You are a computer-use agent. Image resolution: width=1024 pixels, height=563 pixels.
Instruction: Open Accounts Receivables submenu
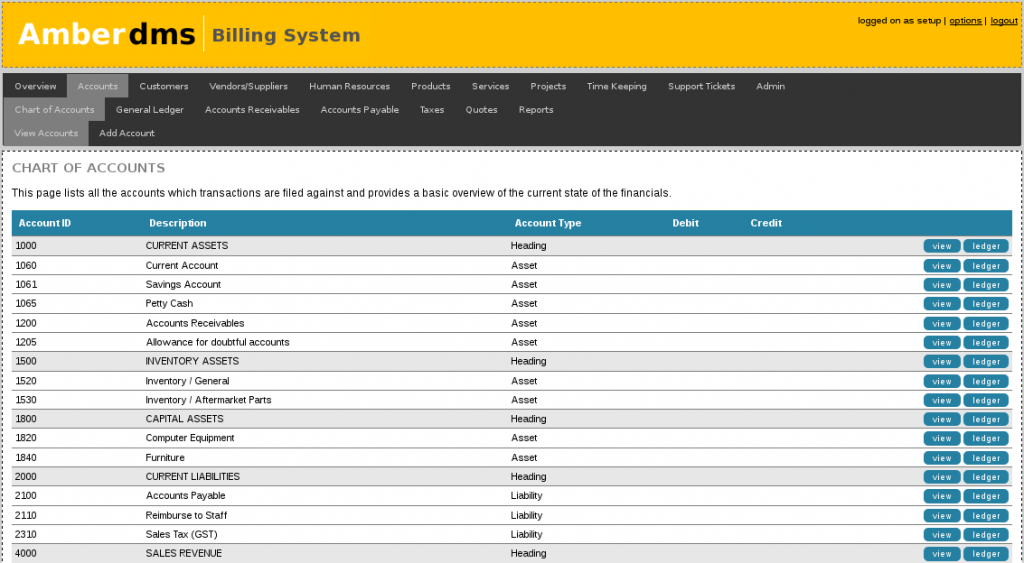tap(252, 110)
